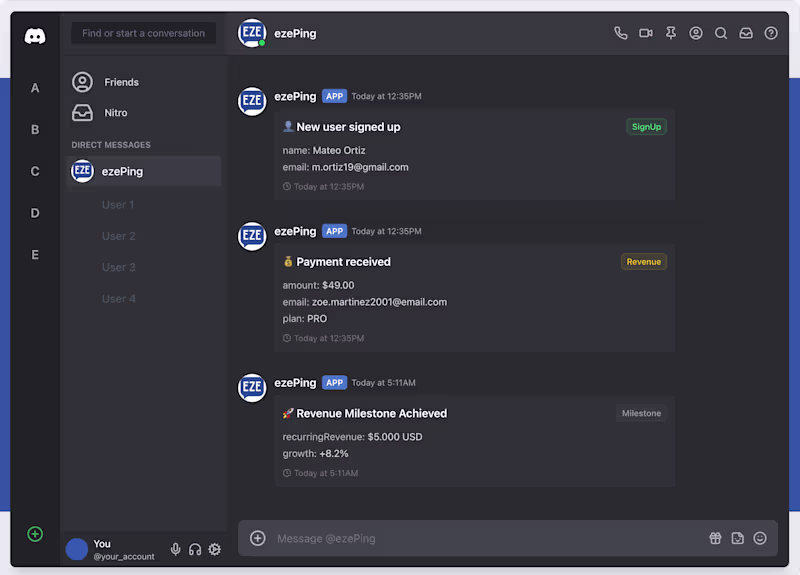Start a video call
The width and height of the screenshot is (800, 575).
pyautogui.click(x=646, y=33)
